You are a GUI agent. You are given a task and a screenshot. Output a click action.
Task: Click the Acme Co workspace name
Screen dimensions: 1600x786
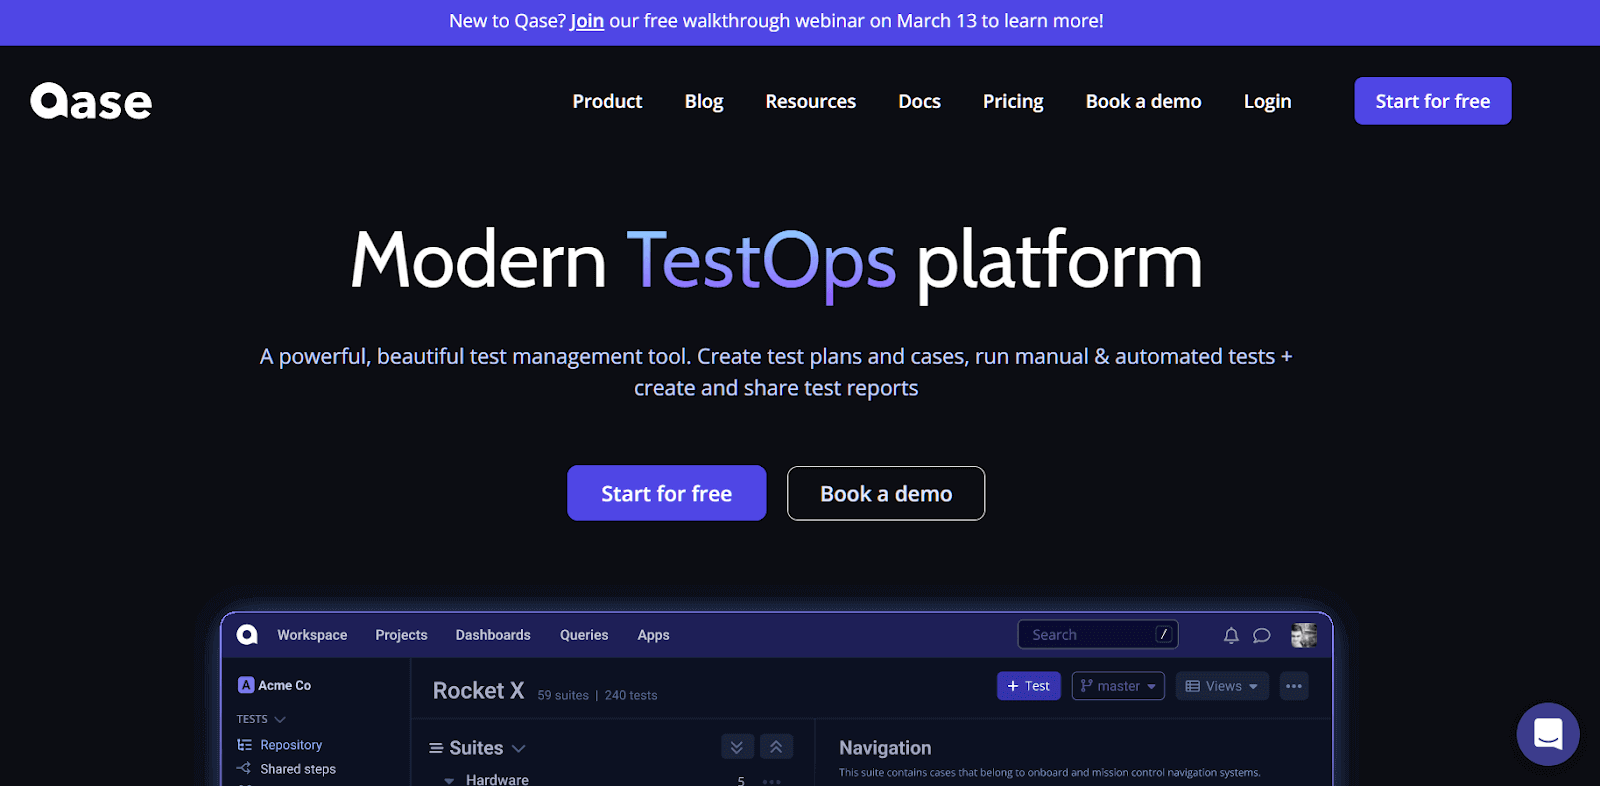click(285, 685)
